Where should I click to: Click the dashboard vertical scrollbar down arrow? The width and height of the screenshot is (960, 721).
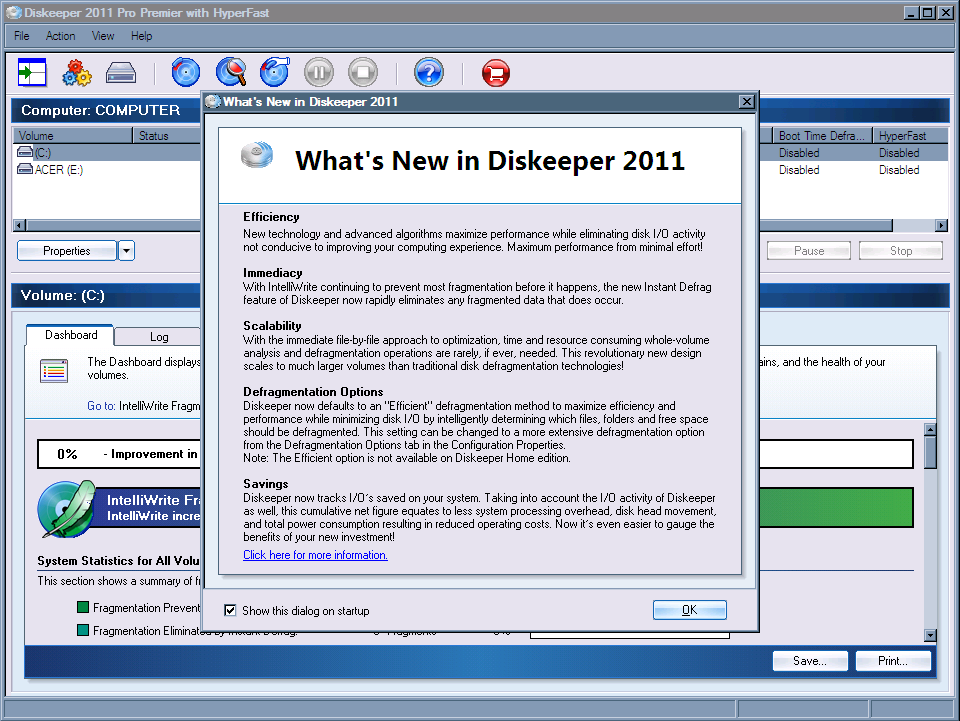click(x=930, y=635)
